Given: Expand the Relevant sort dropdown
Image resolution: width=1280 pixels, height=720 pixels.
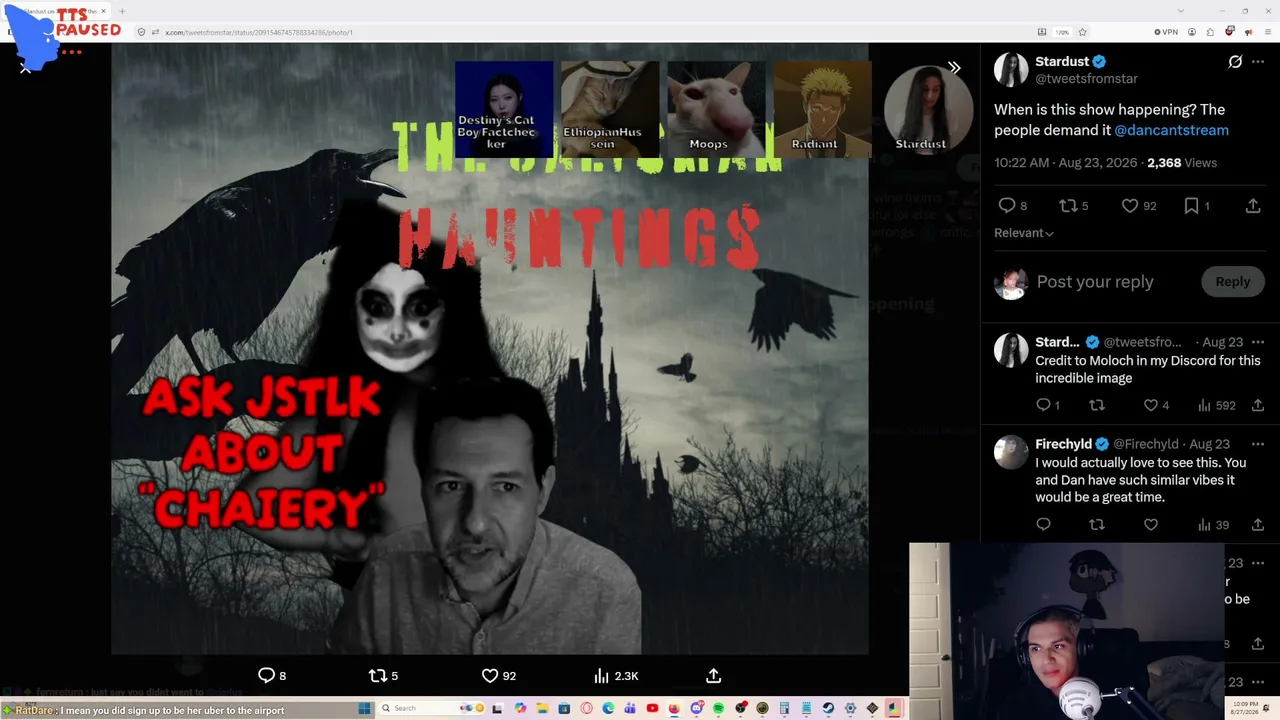Looking at the screenshot, I should pos(1023,233).
